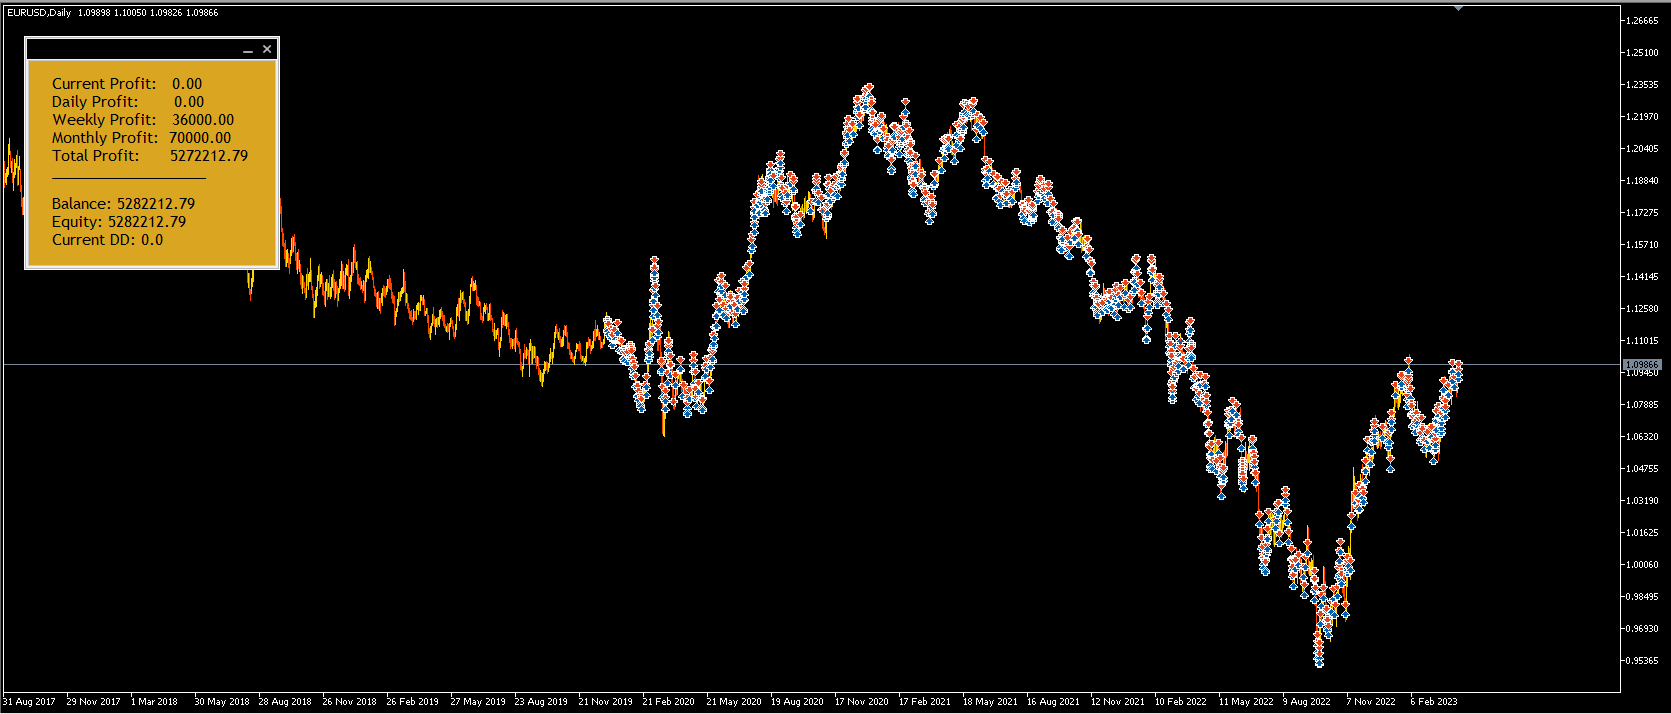Click the 1.26665 price scale label
The image size is (1671, 714).
pos(1642,21)
